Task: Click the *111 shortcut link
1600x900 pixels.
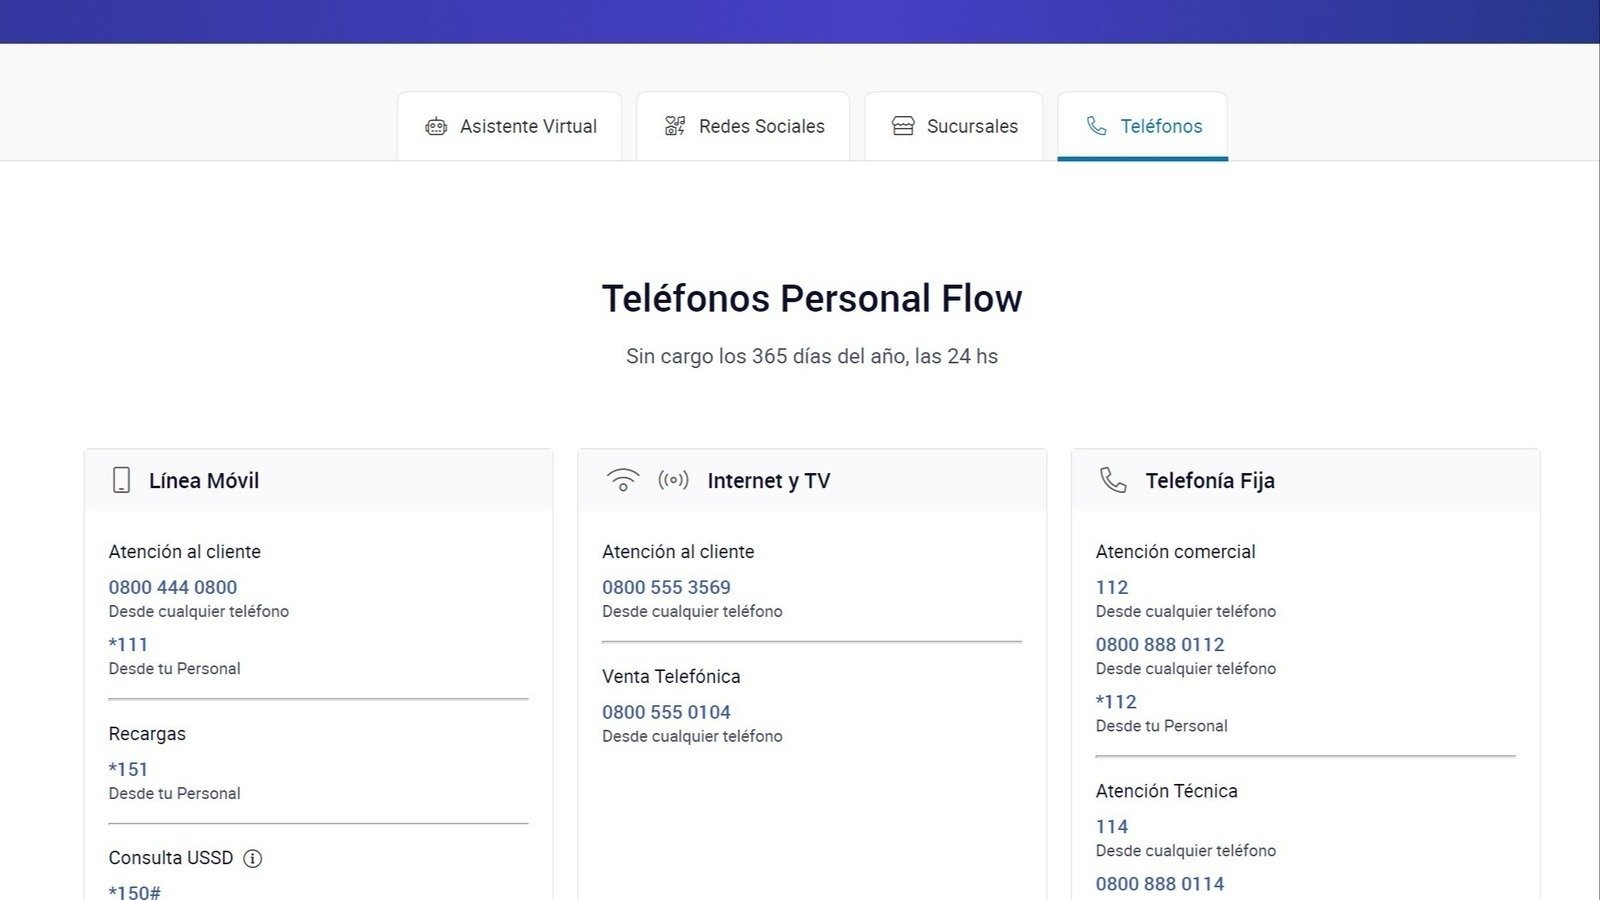Action: pyautogui.click(x=128, y=644)
